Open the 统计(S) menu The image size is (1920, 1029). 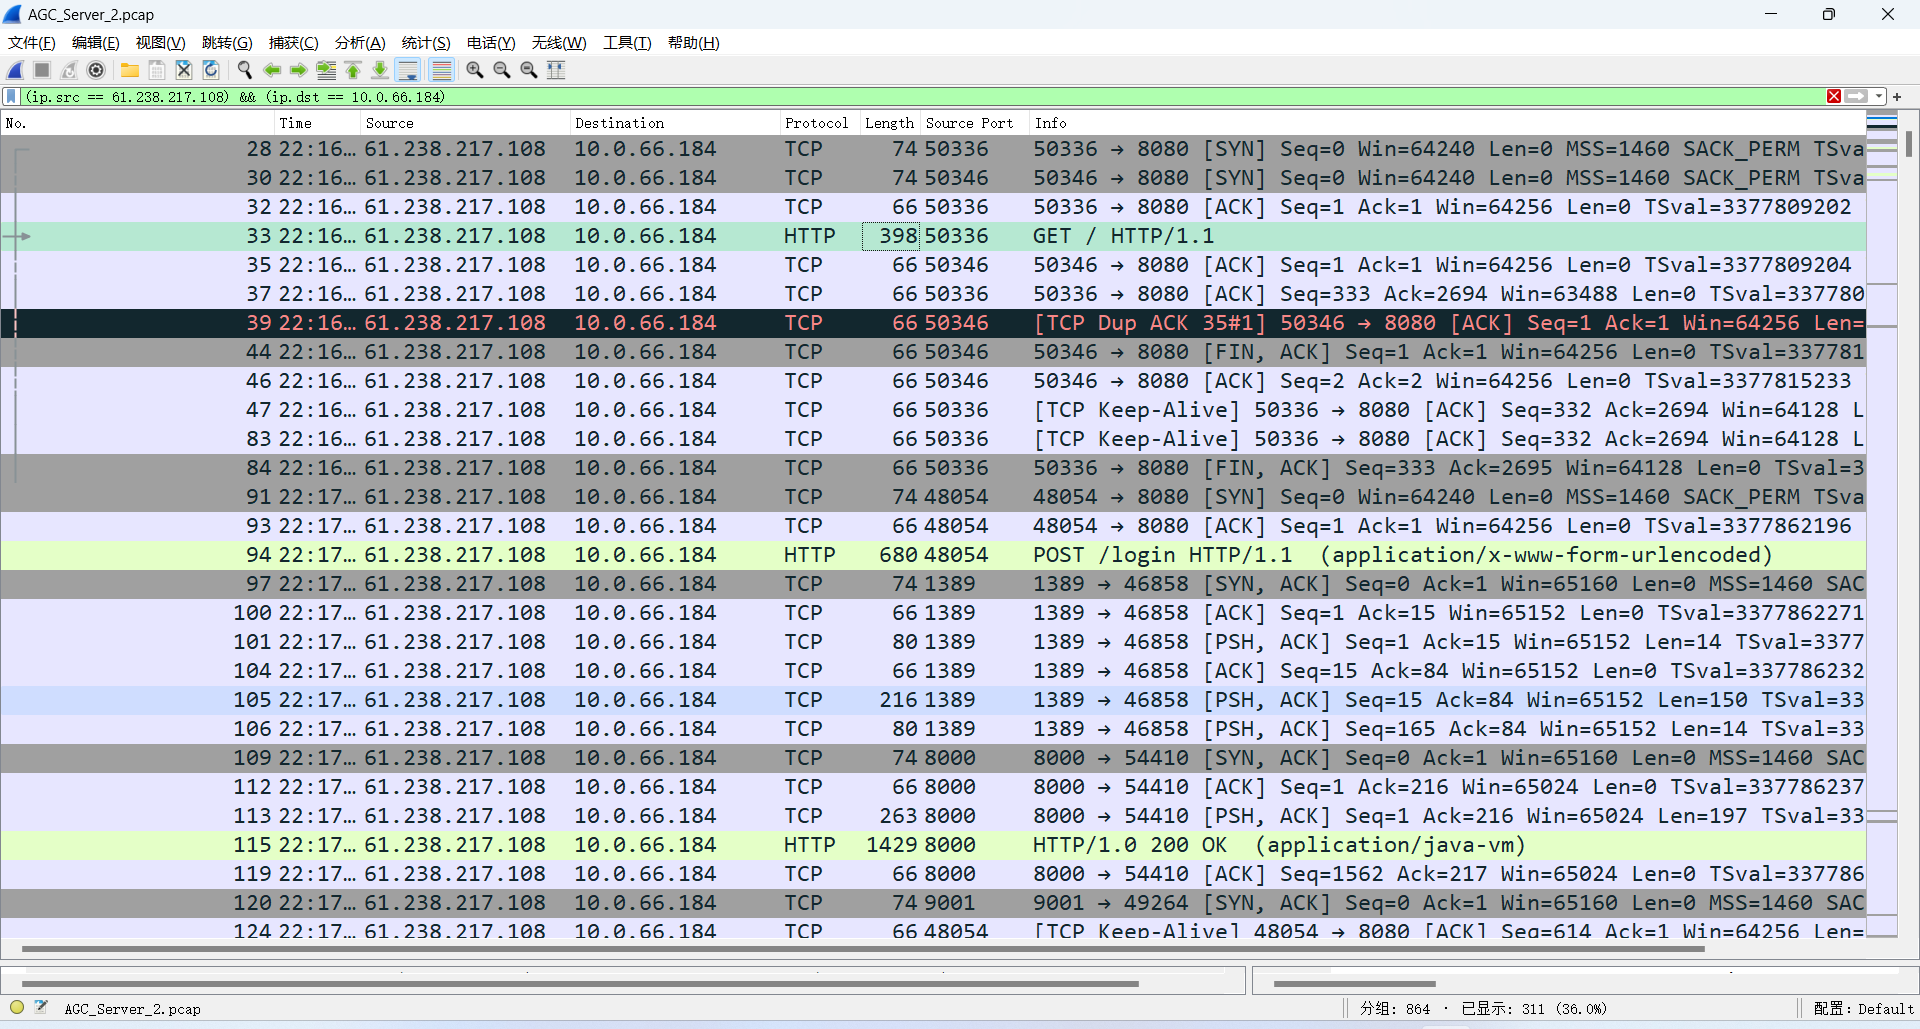click(x=426, y=43)
